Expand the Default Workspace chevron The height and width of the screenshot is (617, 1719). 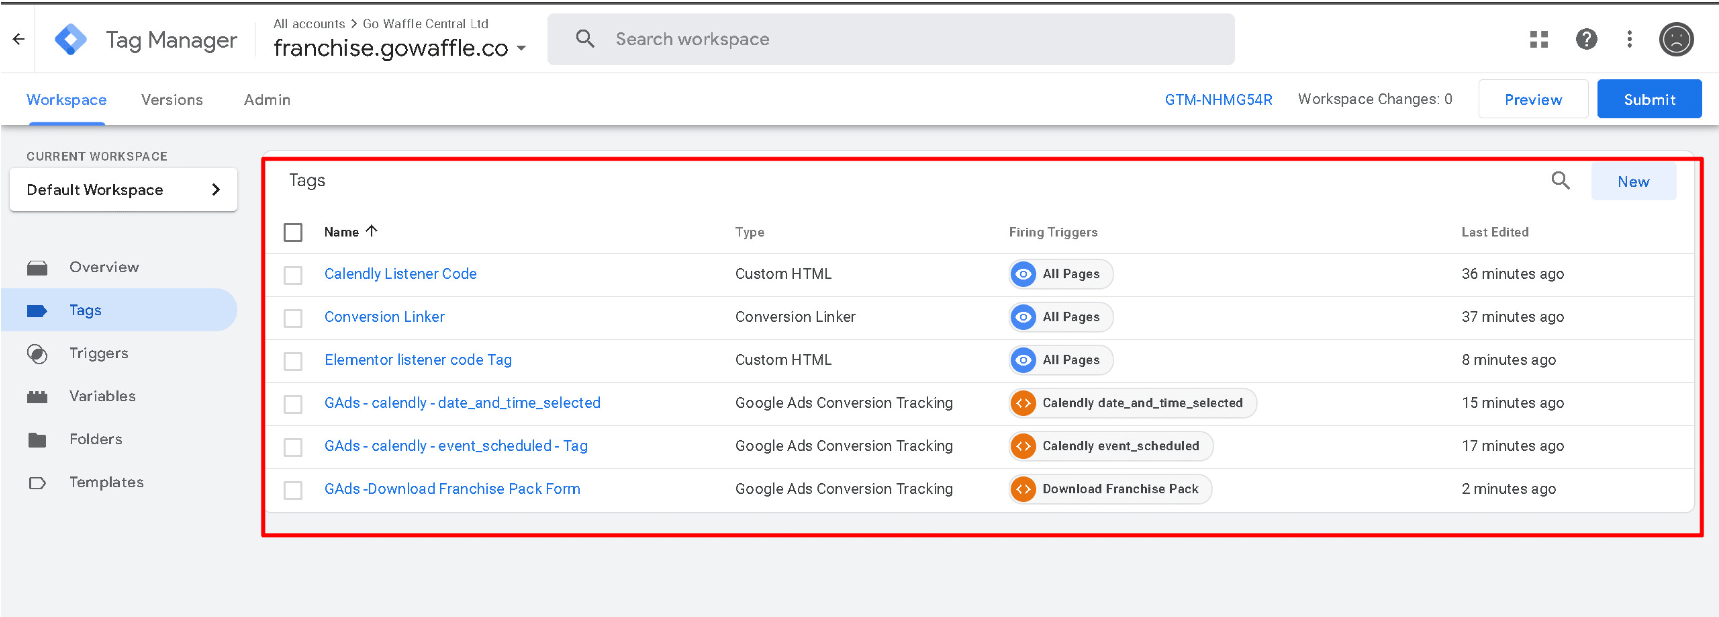click(x=215, y=190)
